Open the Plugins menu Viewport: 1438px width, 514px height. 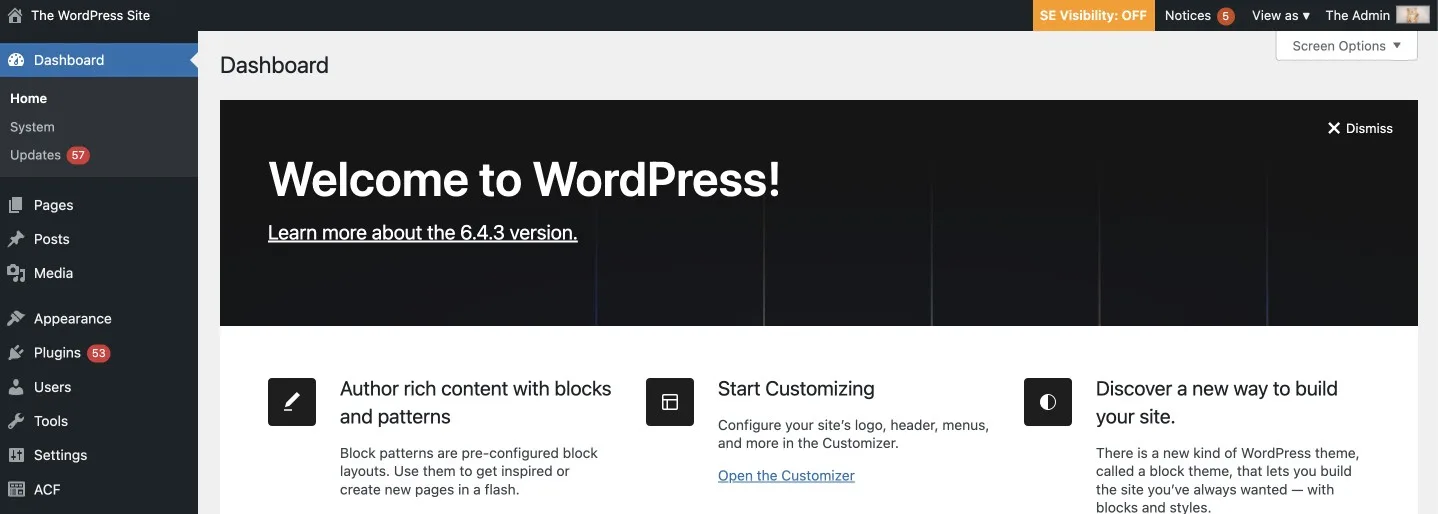click(x=99, y=353)
